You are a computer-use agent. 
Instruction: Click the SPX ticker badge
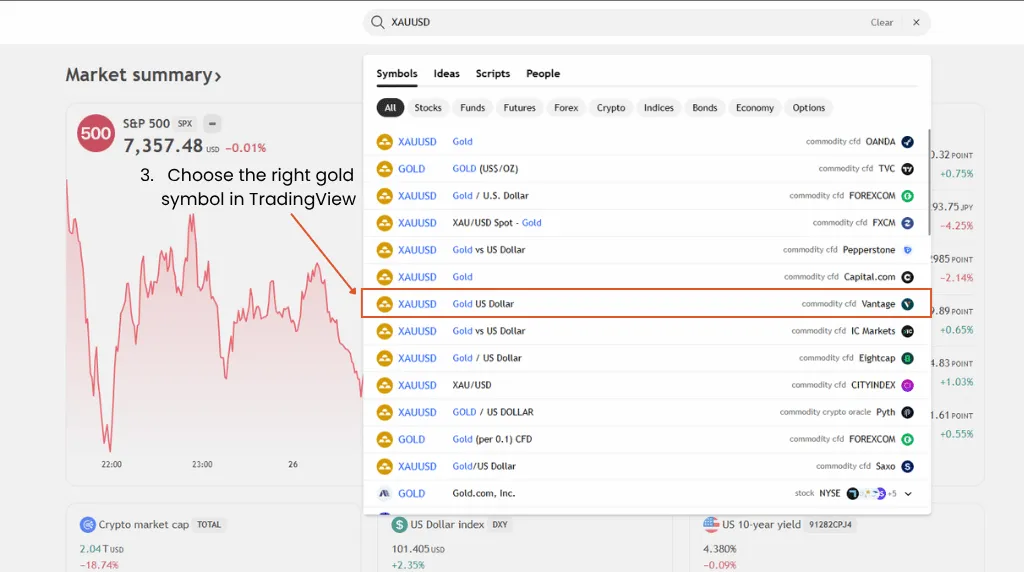(x=185, y=123)
